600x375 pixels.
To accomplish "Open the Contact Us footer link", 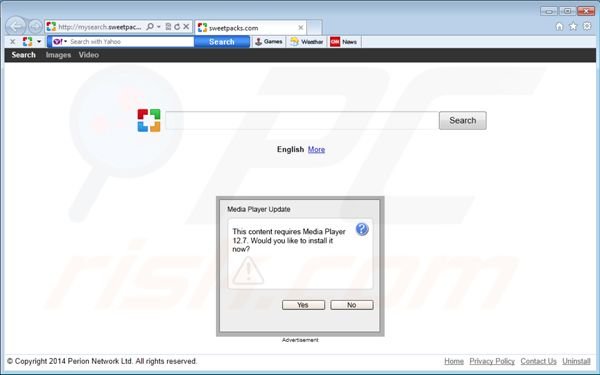I will 538,361.
